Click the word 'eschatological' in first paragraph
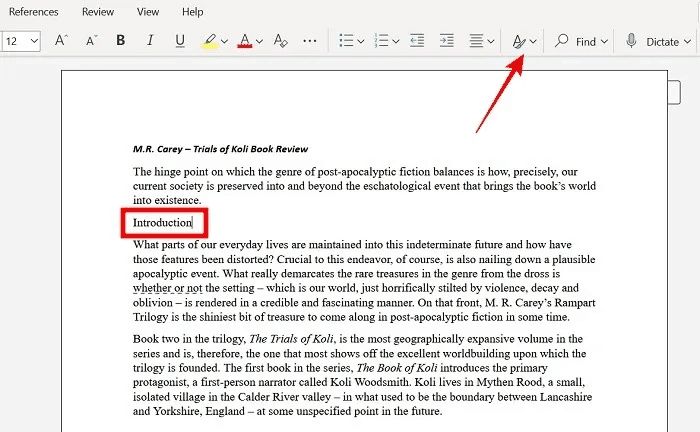Image resolution: width=700 pixels, height=432 pixels. pos(397,186)
